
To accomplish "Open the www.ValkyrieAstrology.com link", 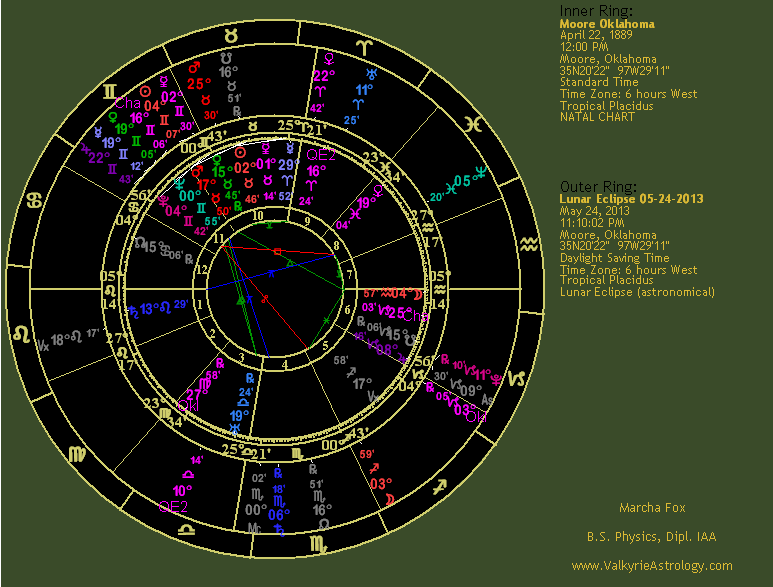I will pos(651,566).
